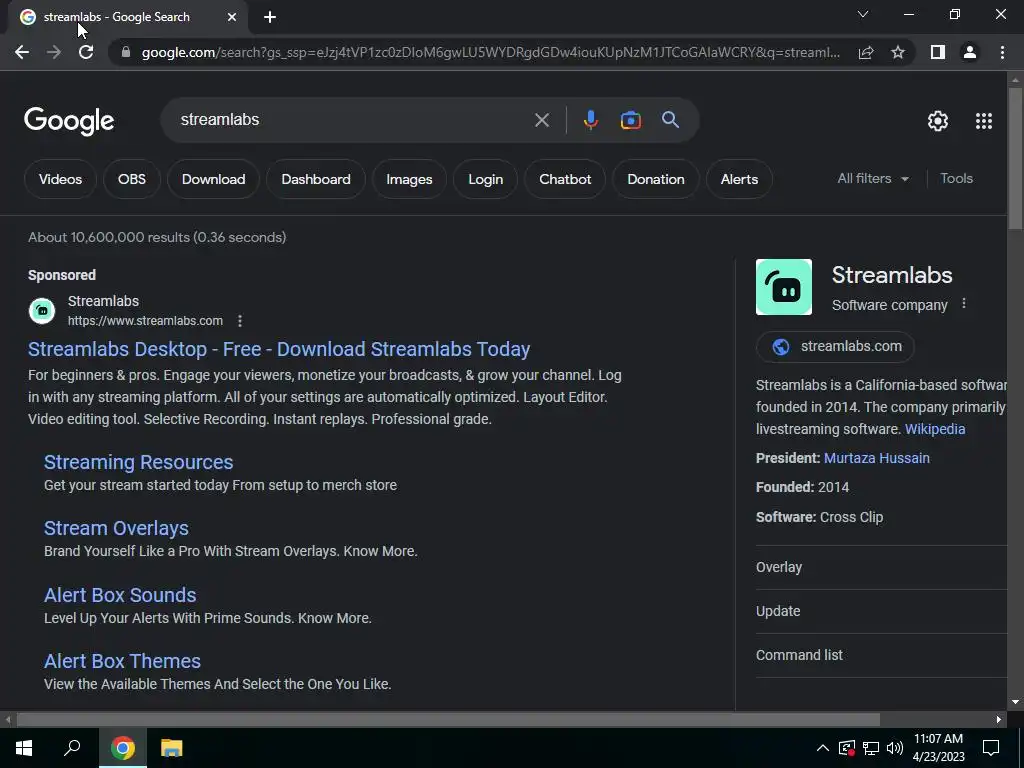Expand the All filters dropdown

pos(873,178)
